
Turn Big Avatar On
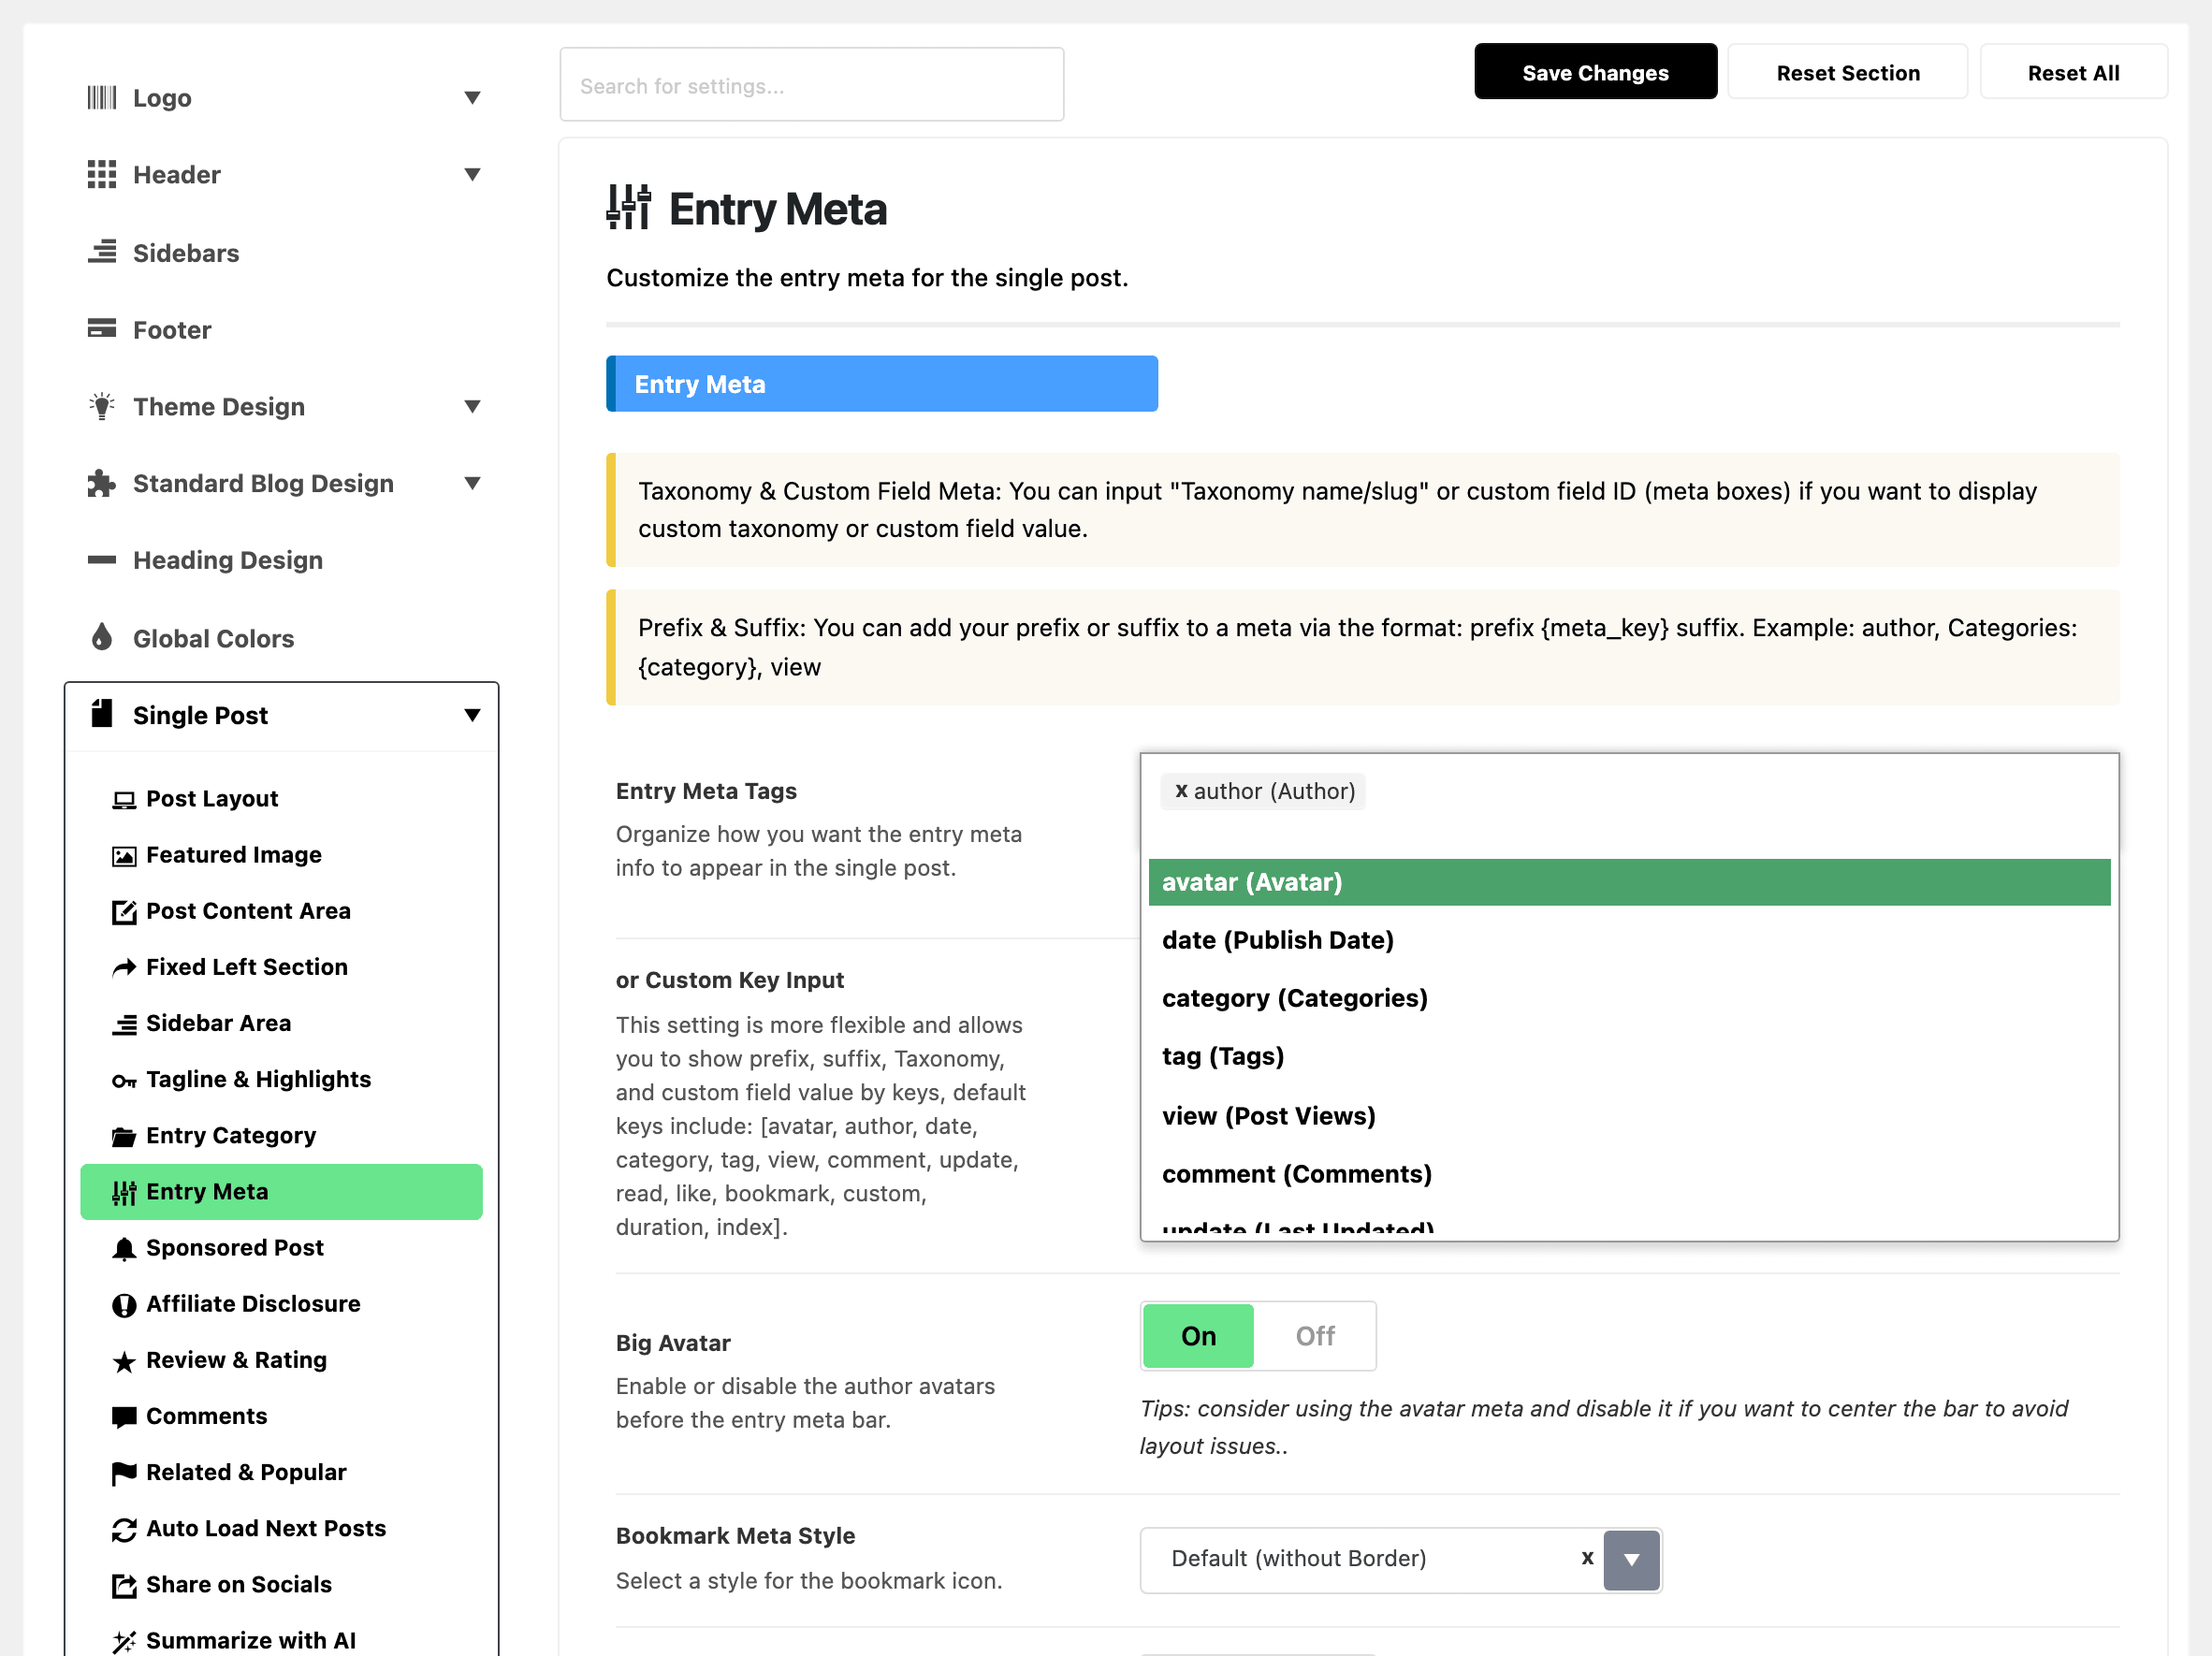(1198, 1336)
